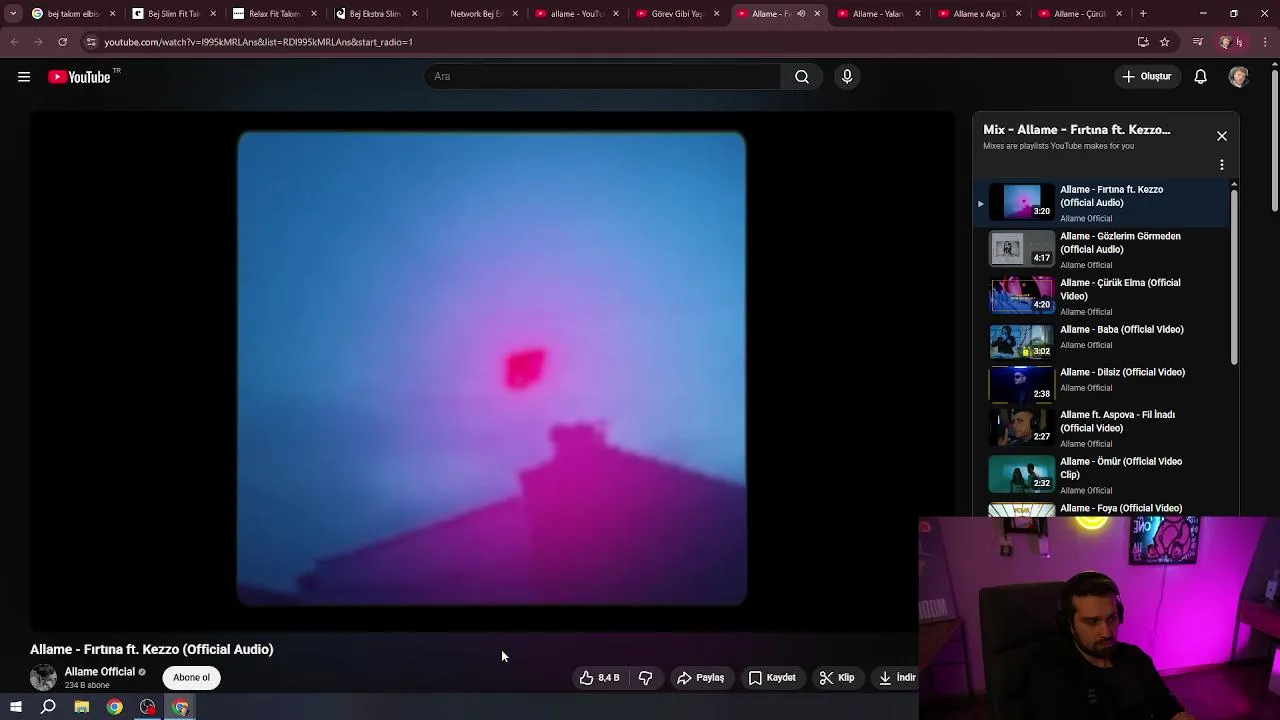Close the 'bej takım elbise' tab
Viewport: 1280px width, 720px height.
click(112, 14)
